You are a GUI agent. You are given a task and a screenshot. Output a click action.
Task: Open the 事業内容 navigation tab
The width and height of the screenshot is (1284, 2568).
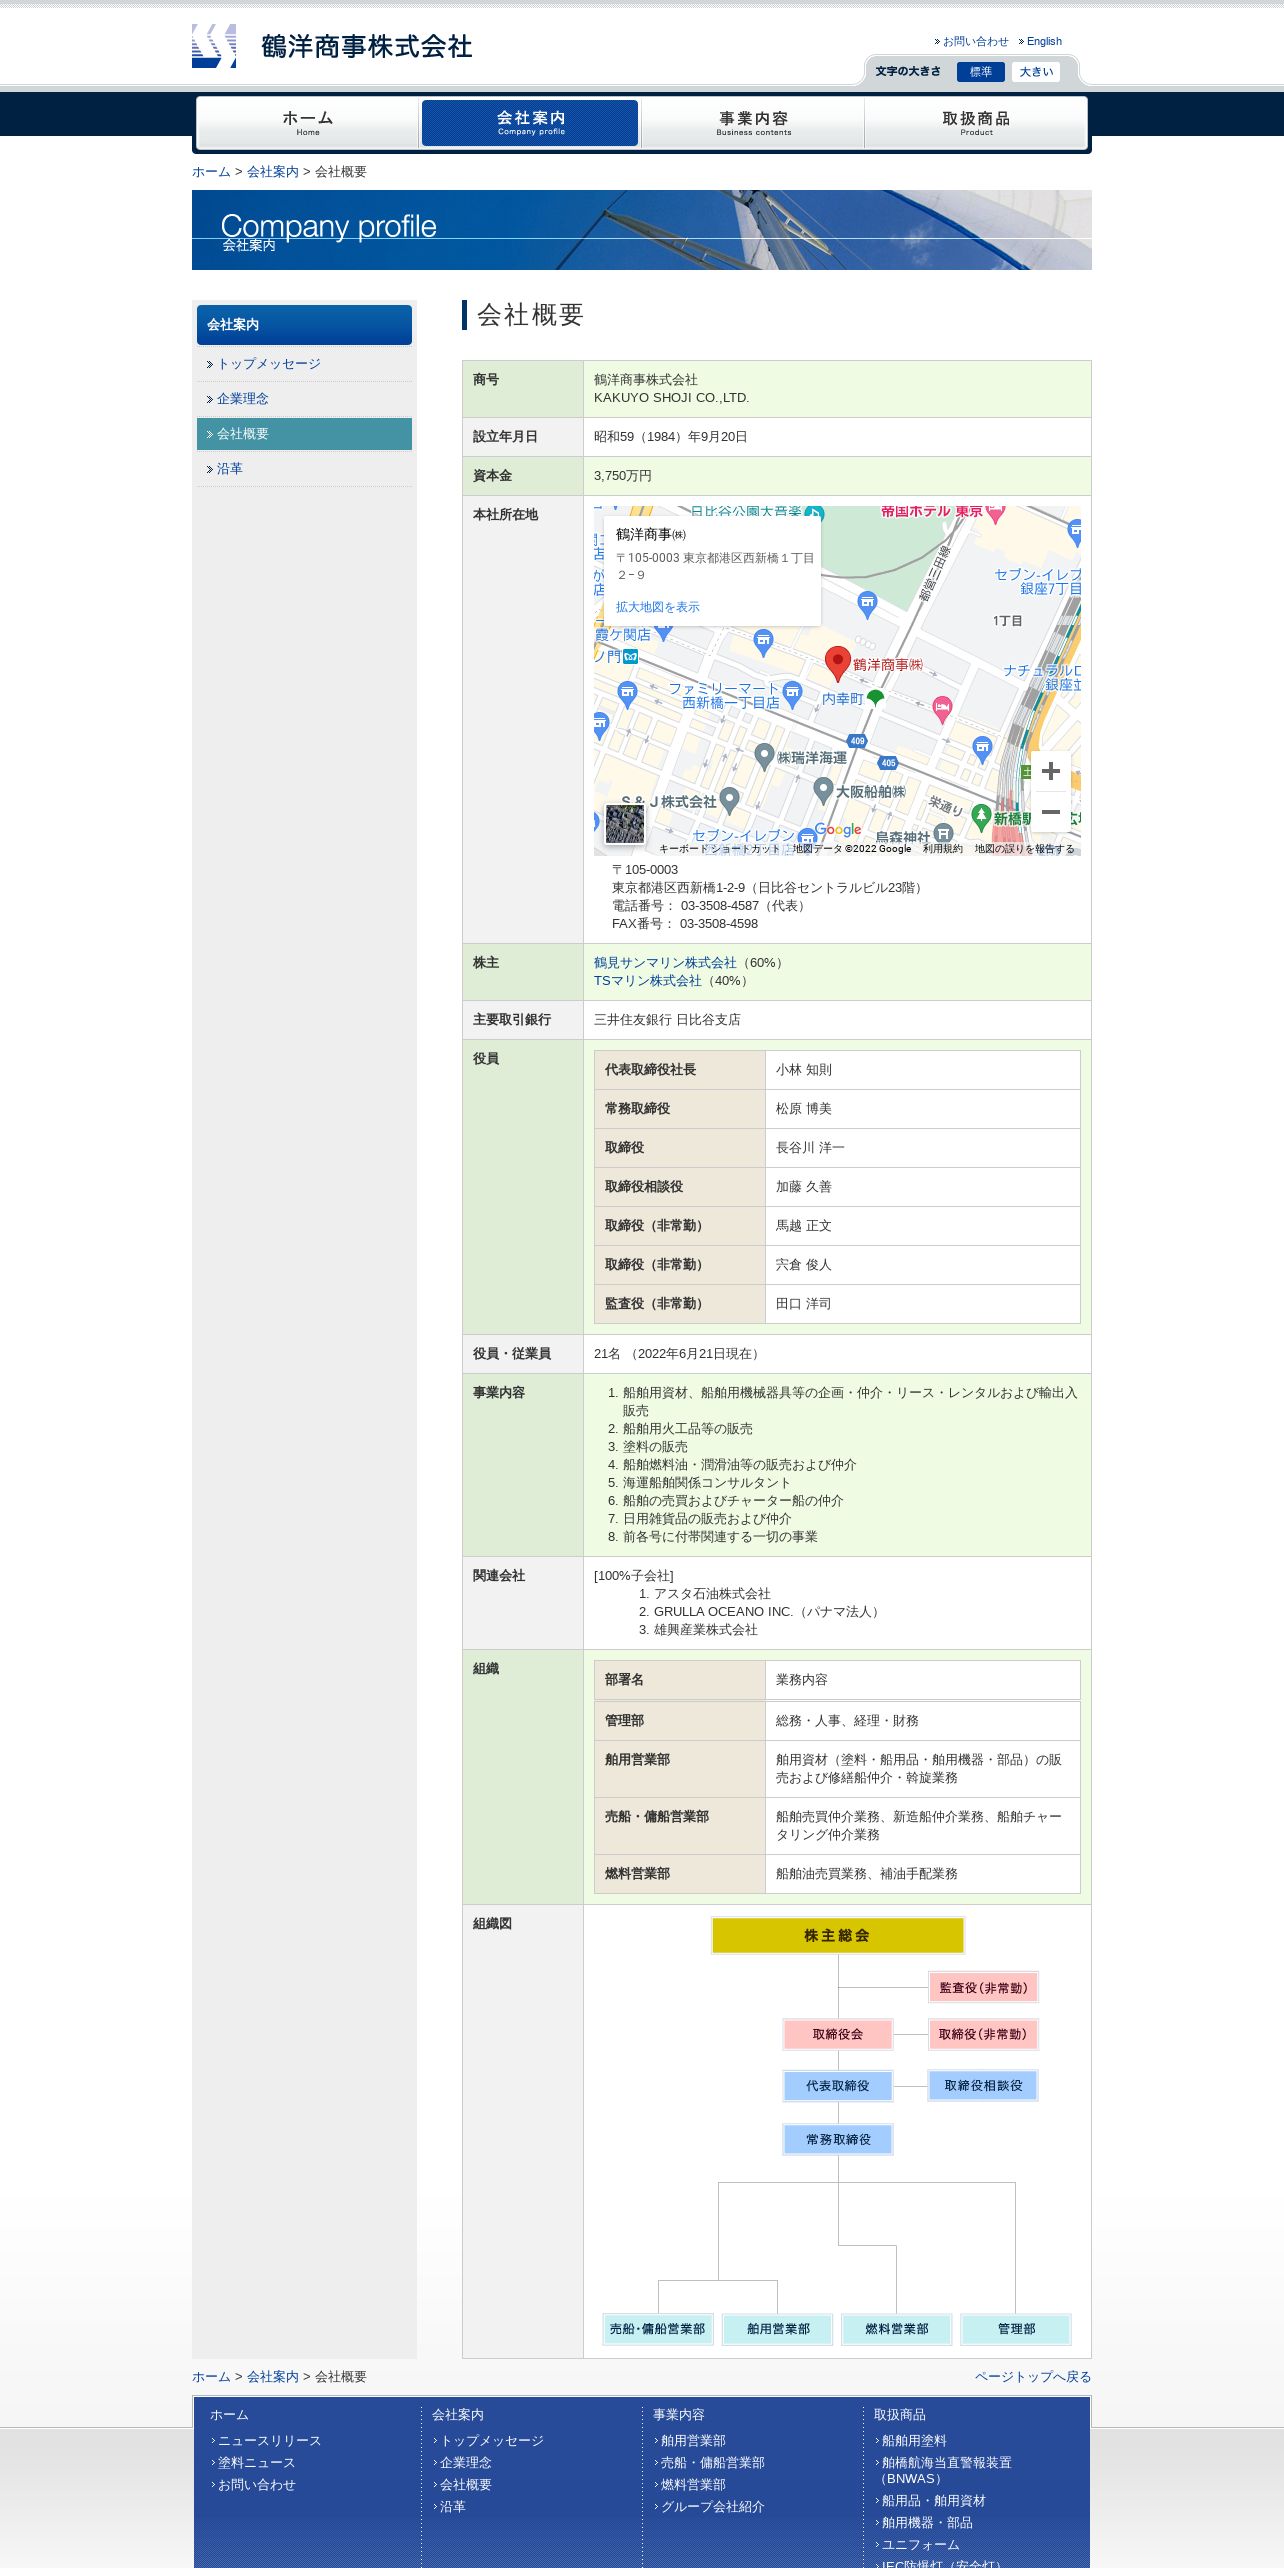point(753,123)
